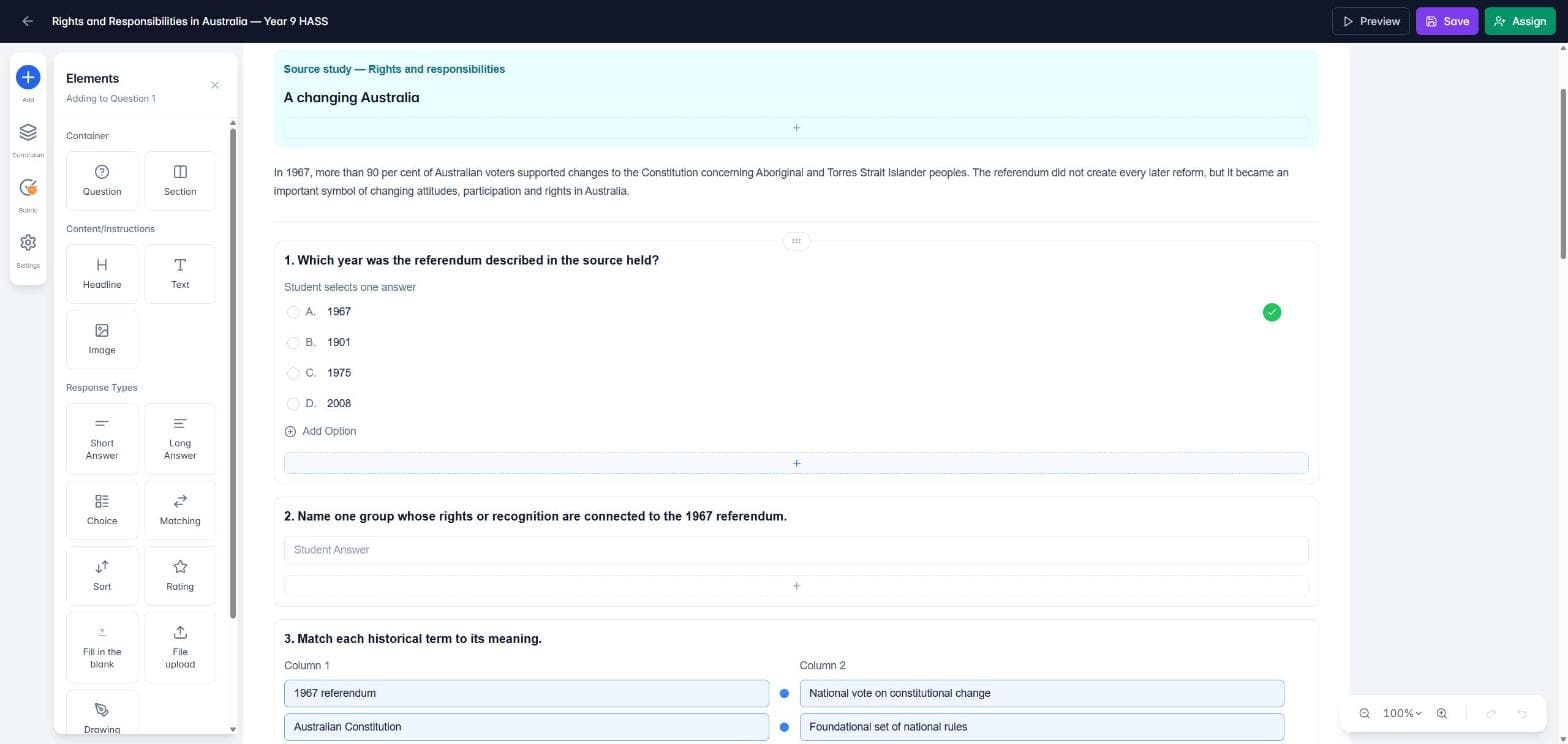Add a Section container element

(180, 181)
